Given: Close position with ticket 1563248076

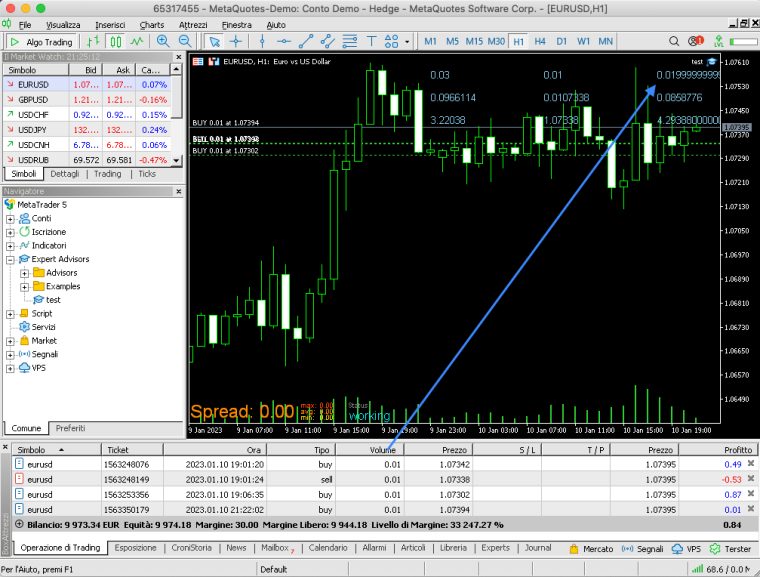Looking at the screenshot, I should pyautogui.click(x=751, y=464).
